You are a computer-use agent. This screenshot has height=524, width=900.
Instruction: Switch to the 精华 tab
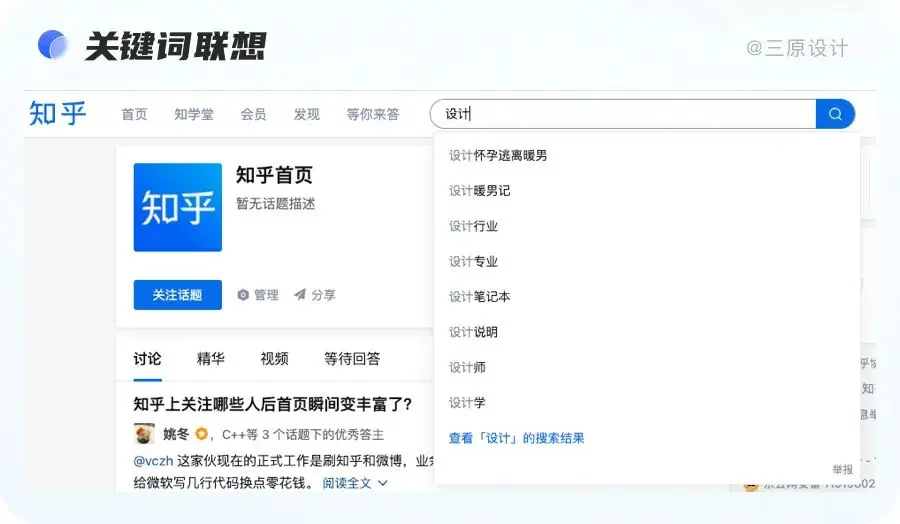click(x=211, y=358)
